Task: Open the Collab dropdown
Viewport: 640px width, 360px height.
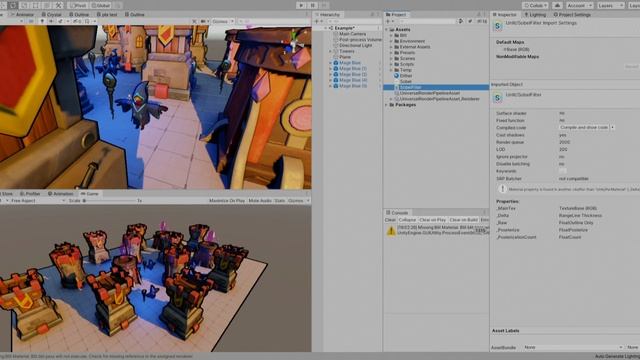Action: click(x=535, y=5)
